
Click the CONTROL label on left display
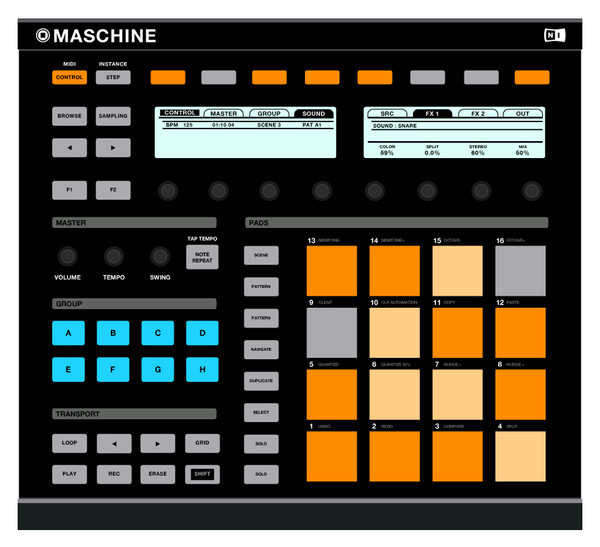tap(180, 113)
